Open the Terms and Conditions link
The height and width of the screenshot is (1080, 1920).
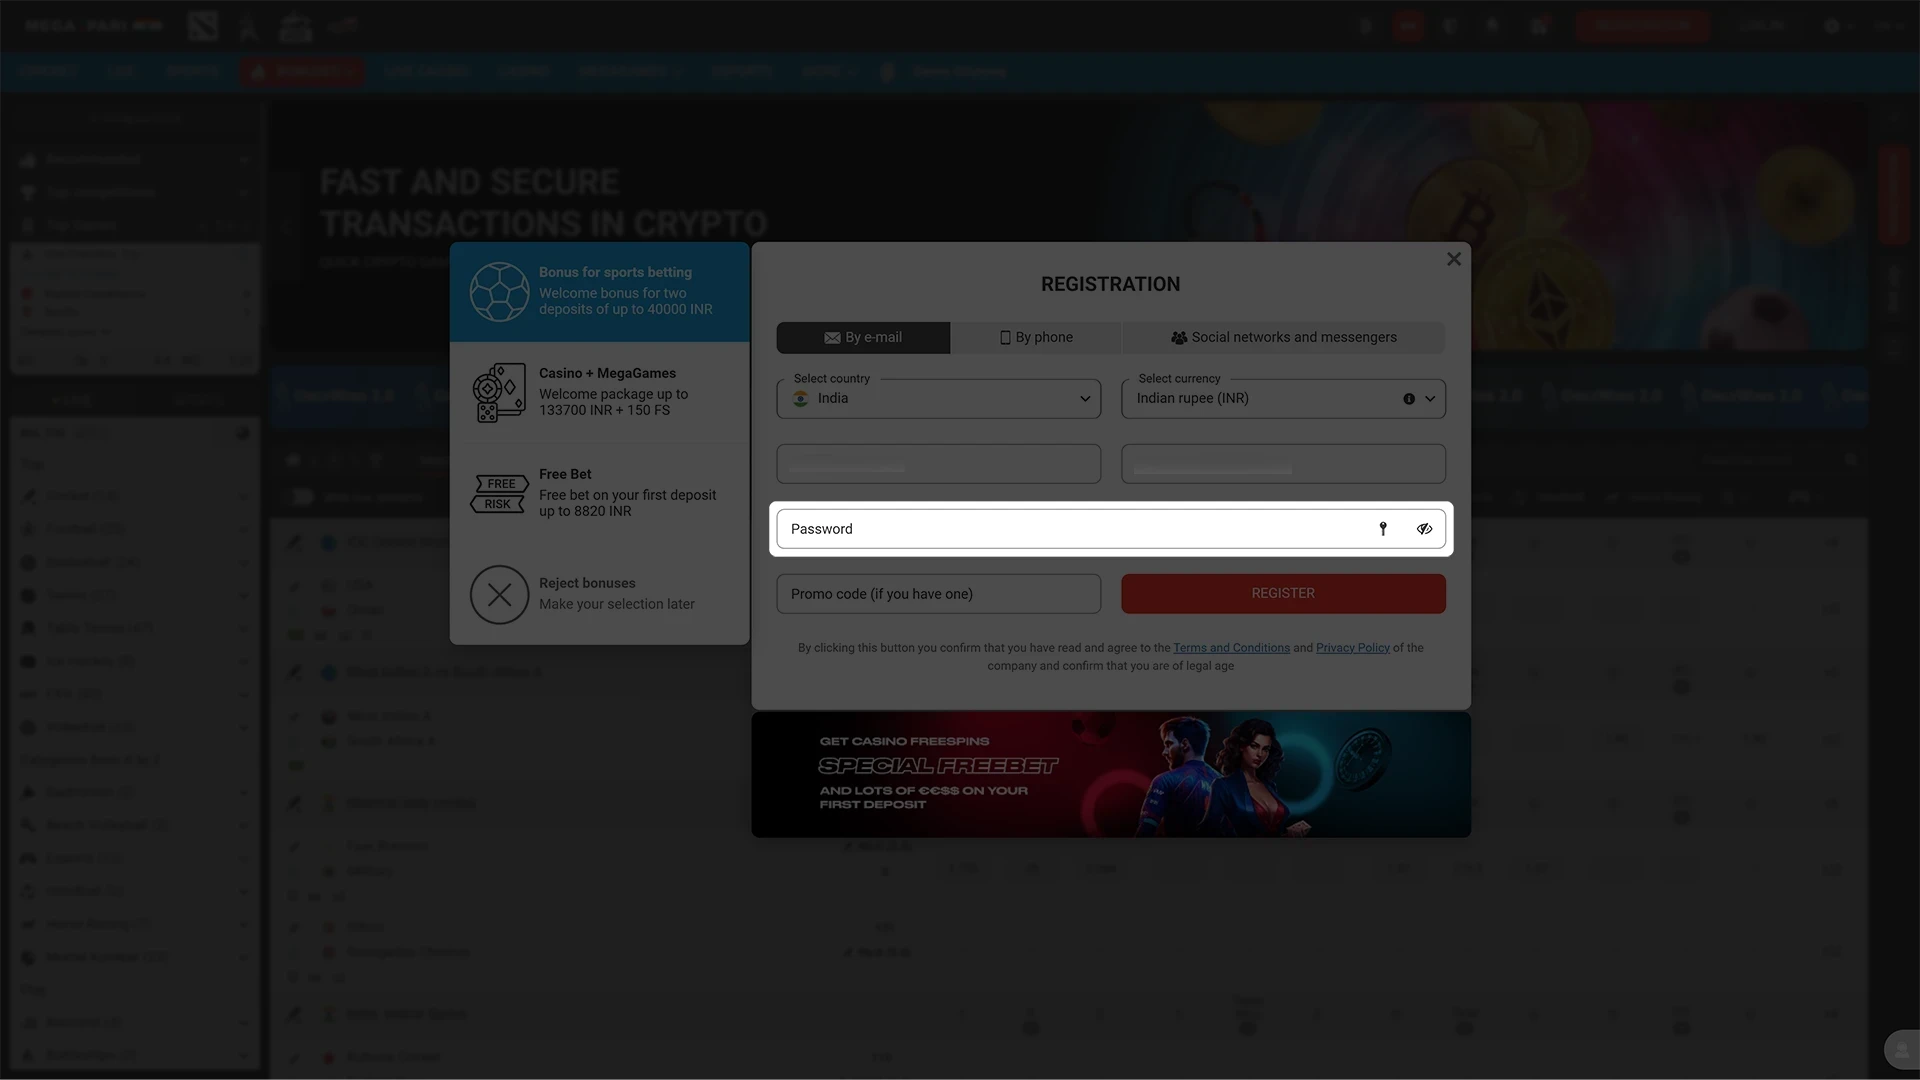click(1231, 647)
